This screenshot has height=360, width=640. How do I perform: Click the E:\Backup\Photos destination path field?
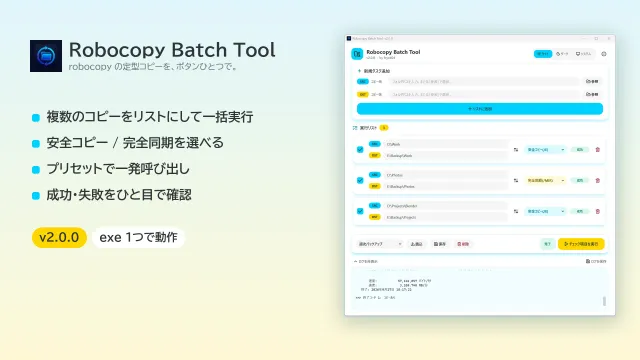click(446, 187)
